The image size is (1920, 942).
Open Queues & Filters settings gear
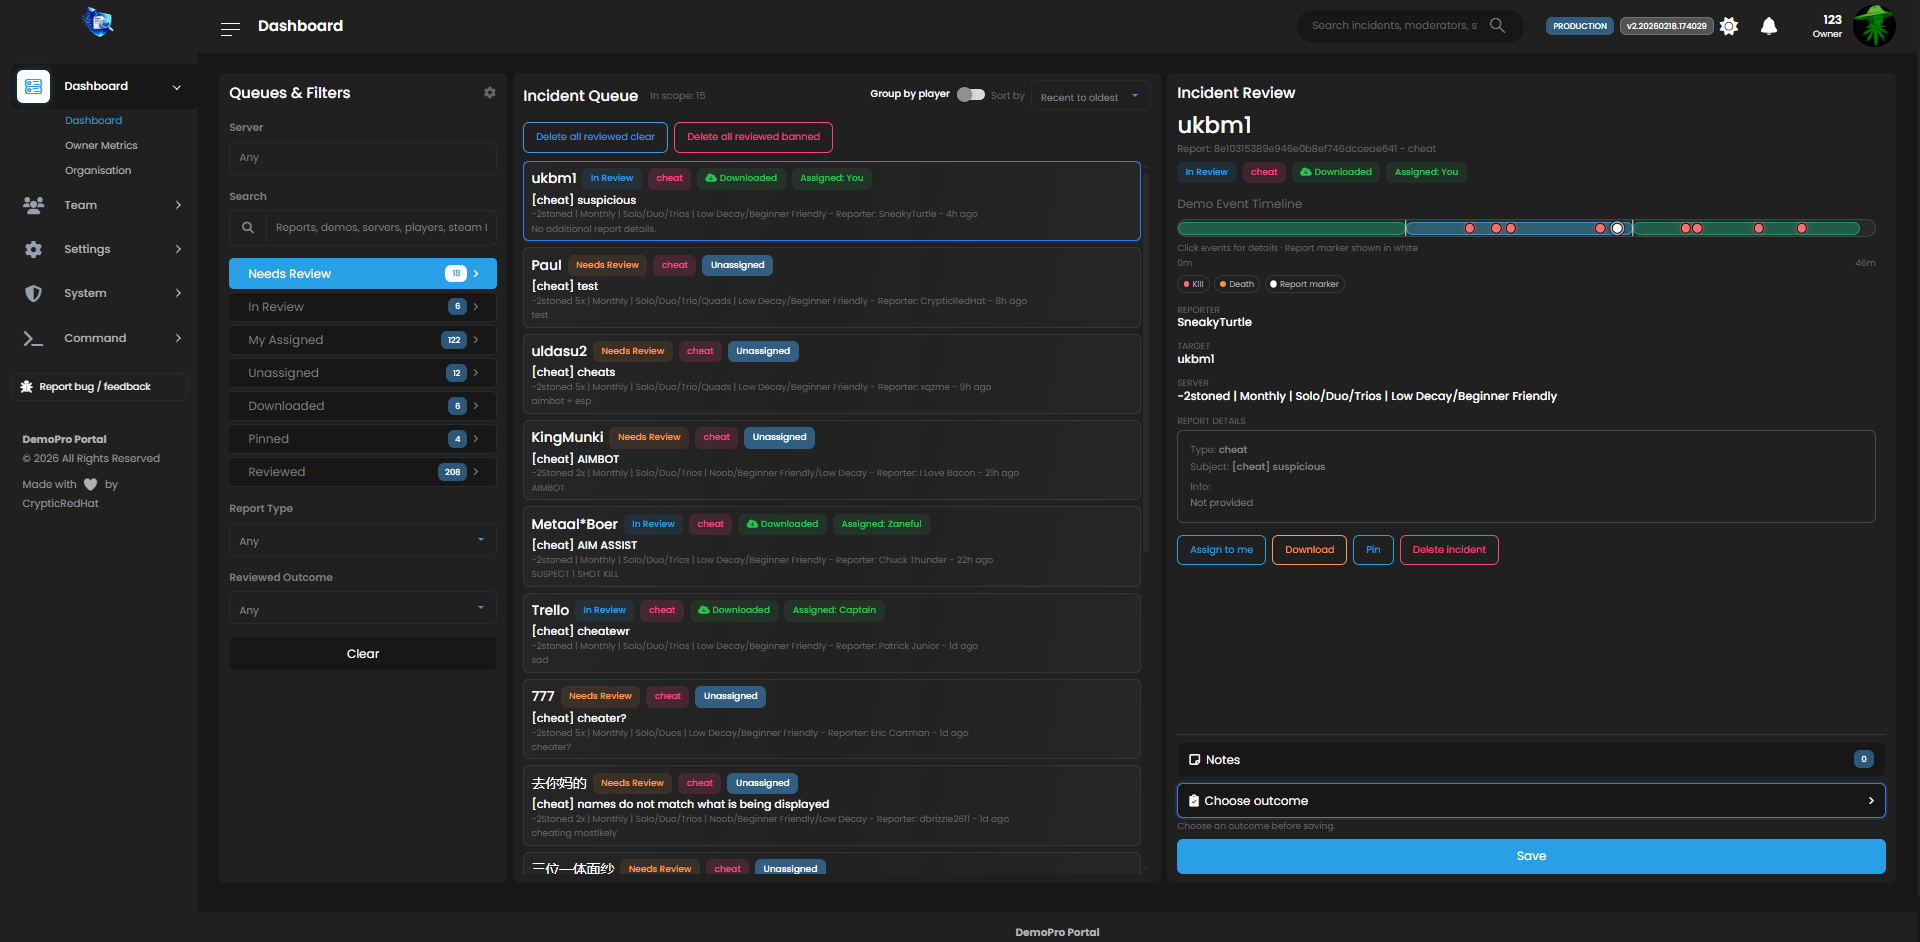tap(489, 93)
